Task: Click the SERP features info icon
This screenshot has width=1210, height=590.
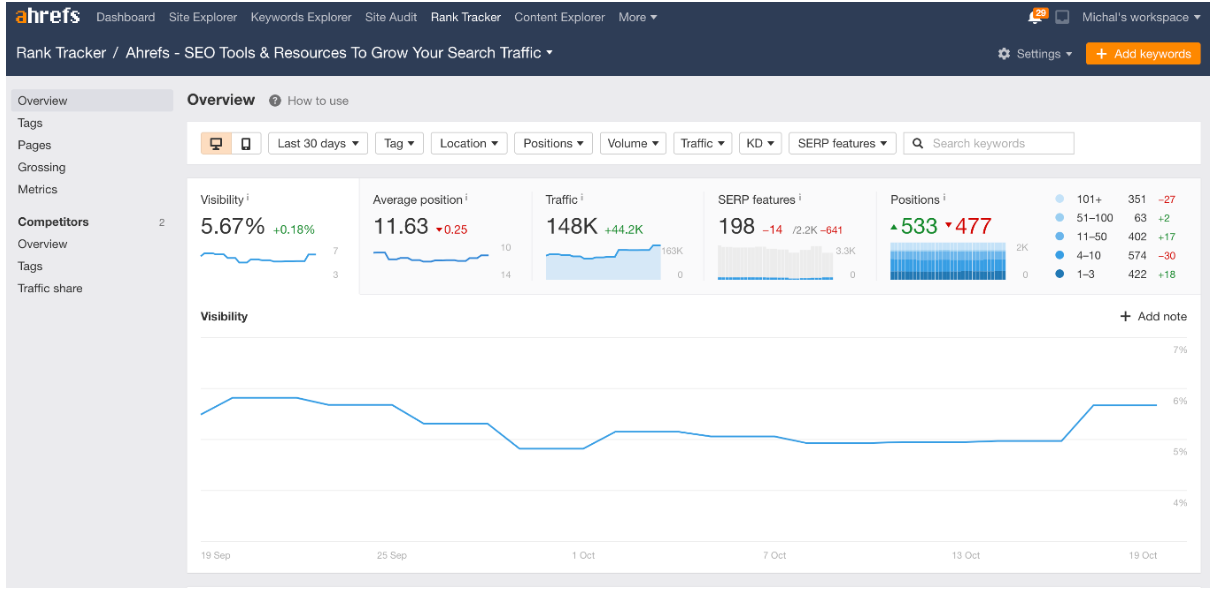Action: [801, 198]
